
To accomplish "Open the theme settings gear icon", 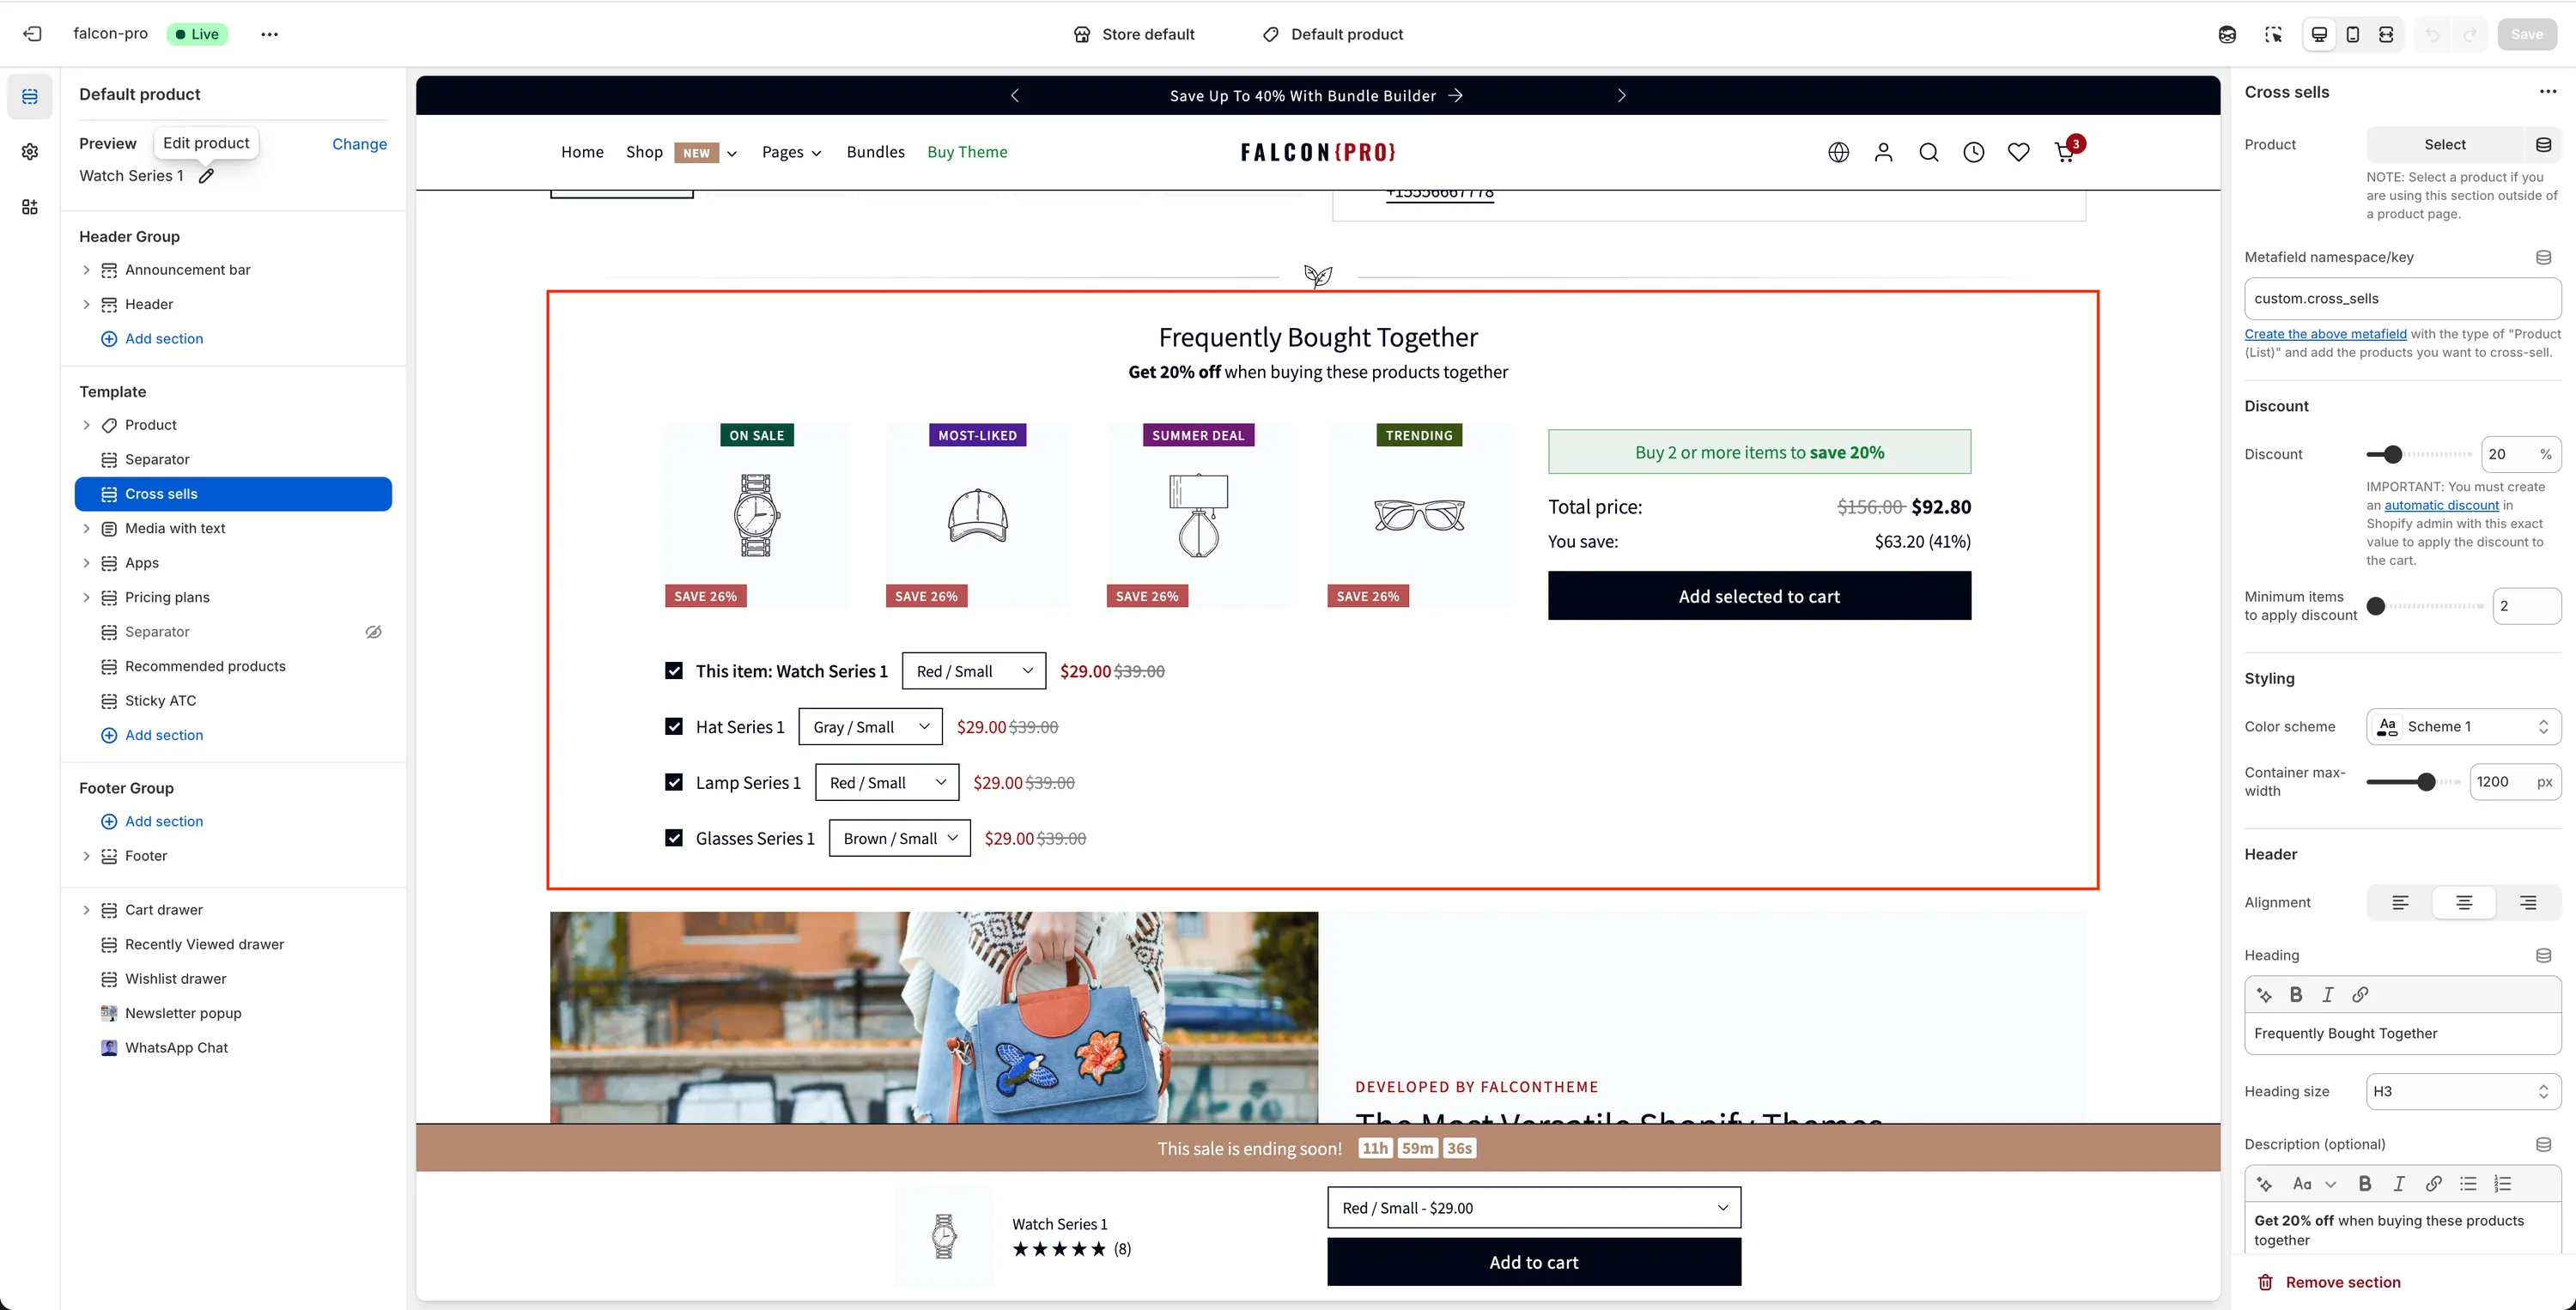I will pos(30,151).
